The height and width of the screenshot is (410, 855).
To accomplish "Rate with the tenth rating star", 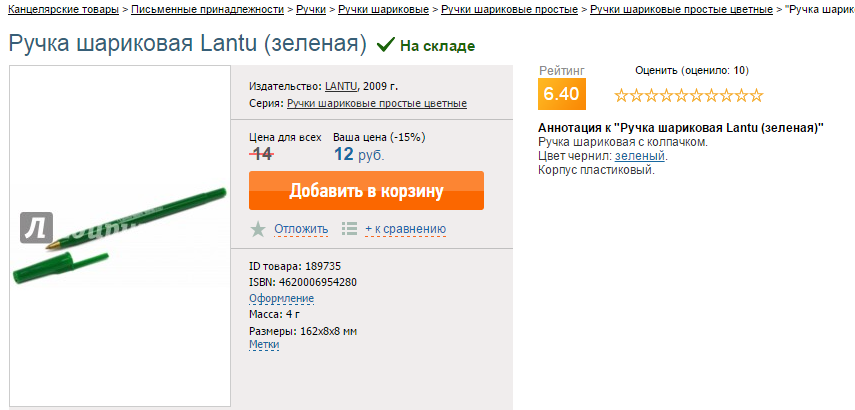I will [x=756, y=96].
